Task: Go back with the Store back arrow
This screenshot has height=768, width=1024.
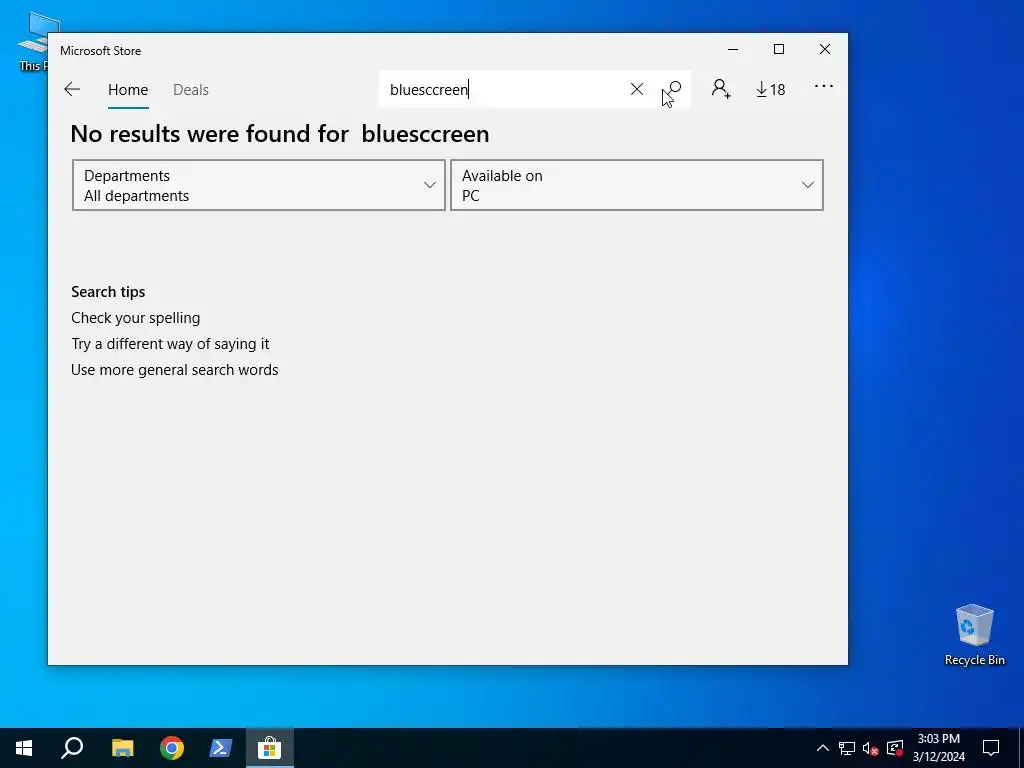Action: pos(72,89)
